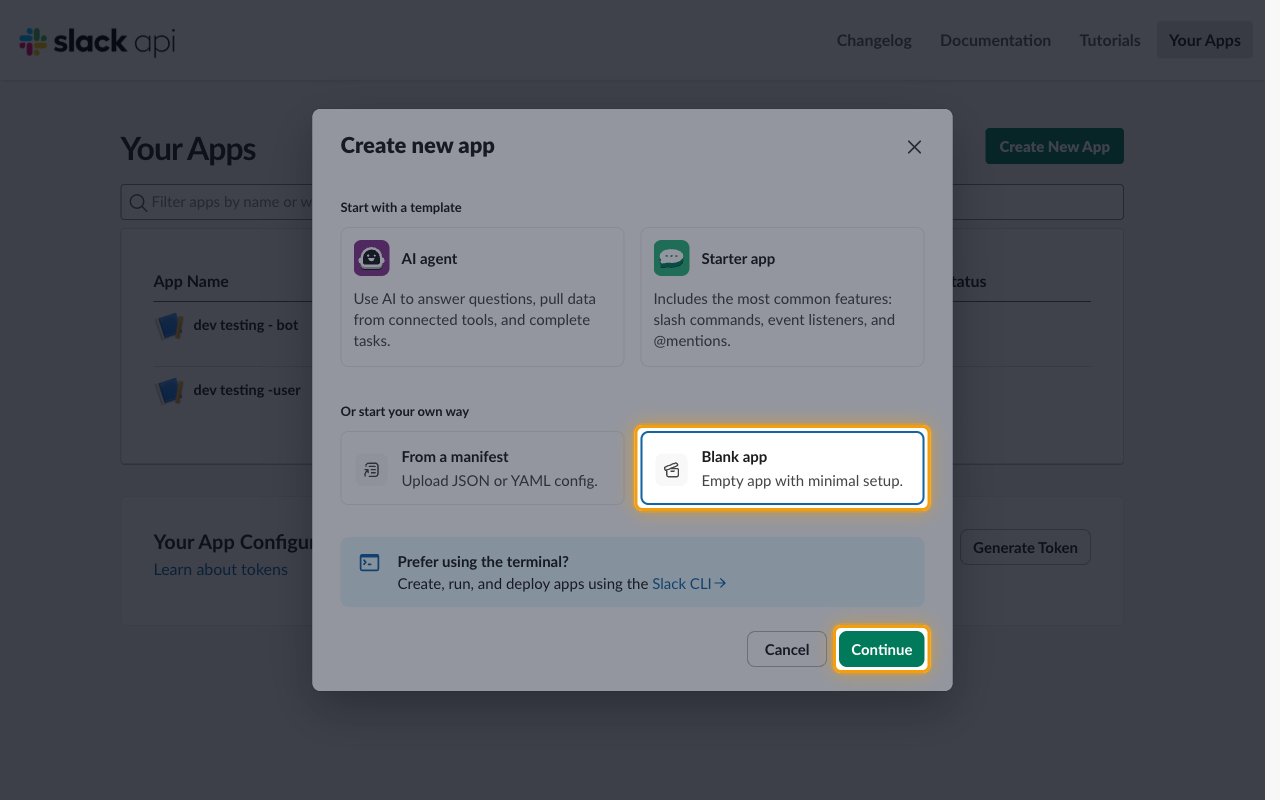Screen dimensions: 1280x800
Task: Click the Generate Token button
Action: click(x=1025, y=547)
